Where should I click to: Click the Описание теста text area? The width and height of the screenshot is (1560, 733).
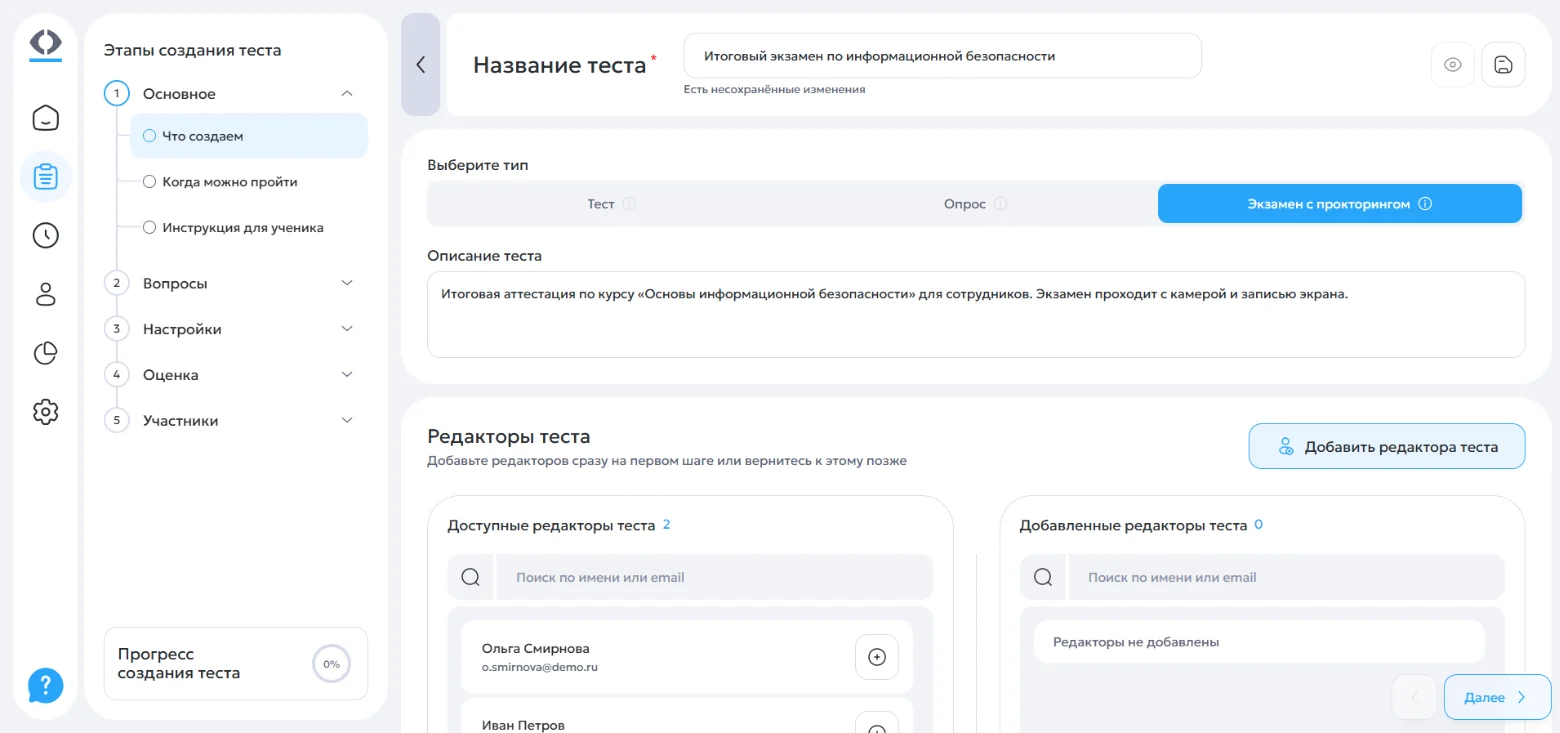[x=976, y=314]
